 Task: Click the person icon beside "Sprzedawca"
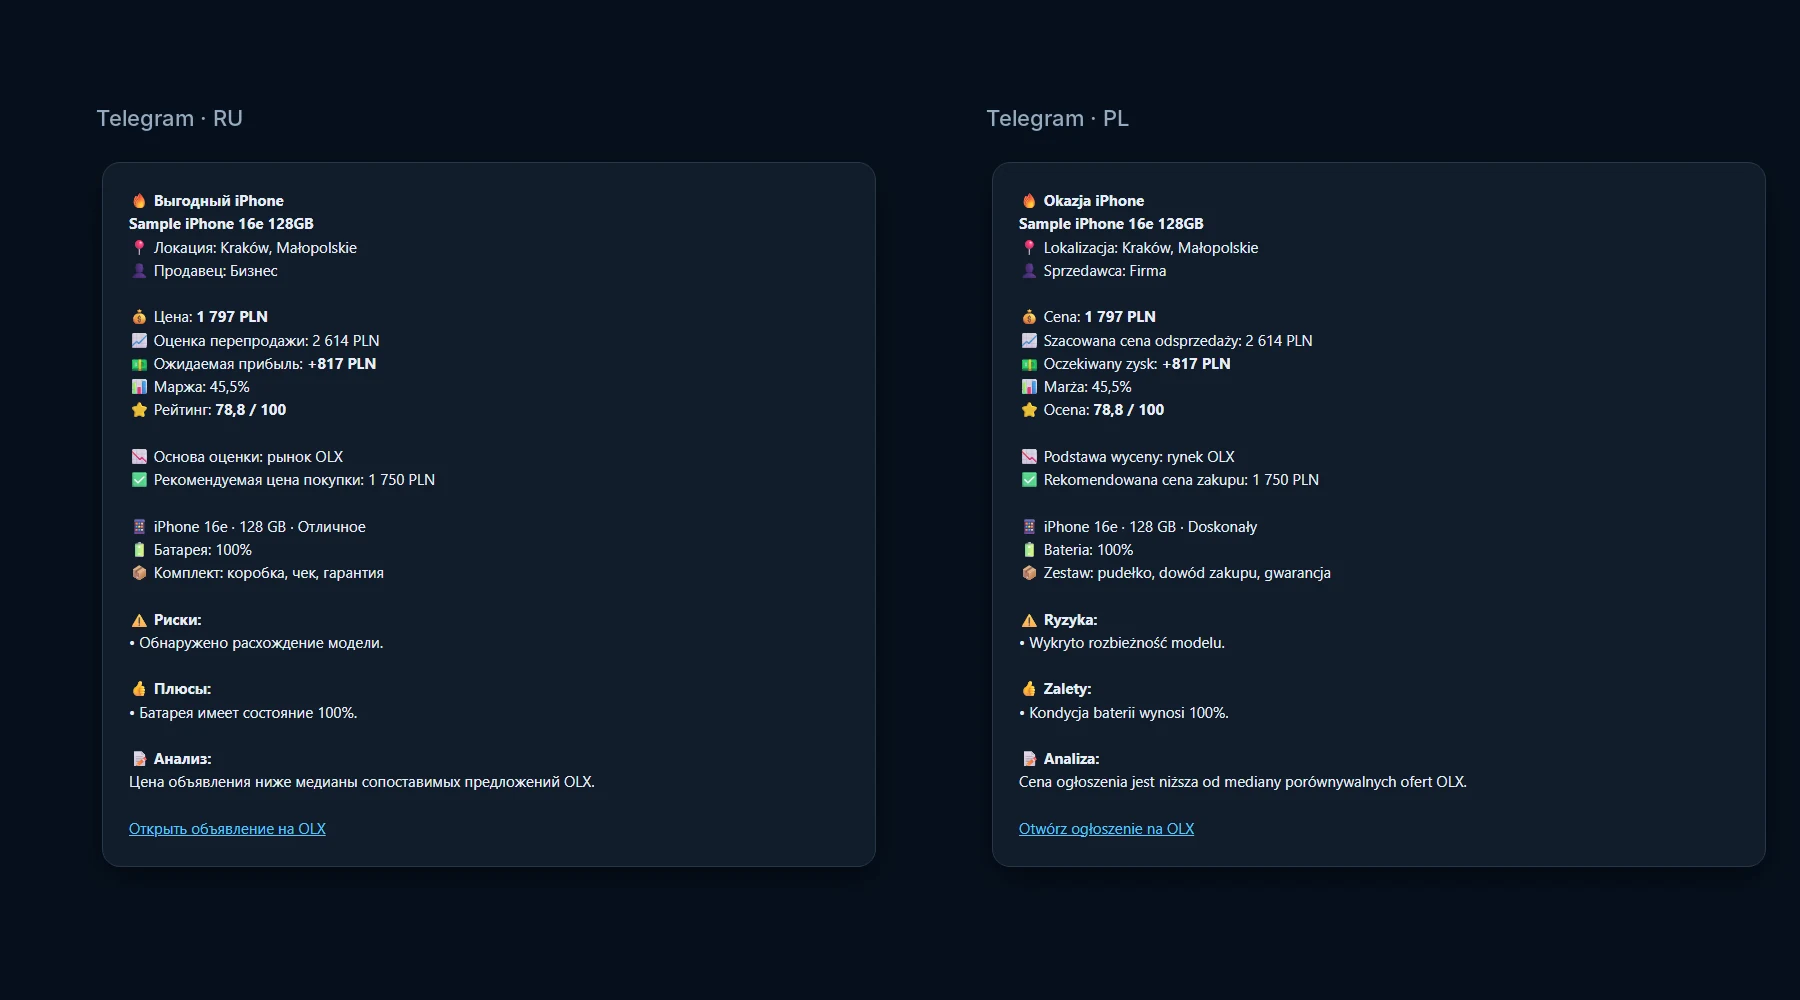(x=1029, y=271)
